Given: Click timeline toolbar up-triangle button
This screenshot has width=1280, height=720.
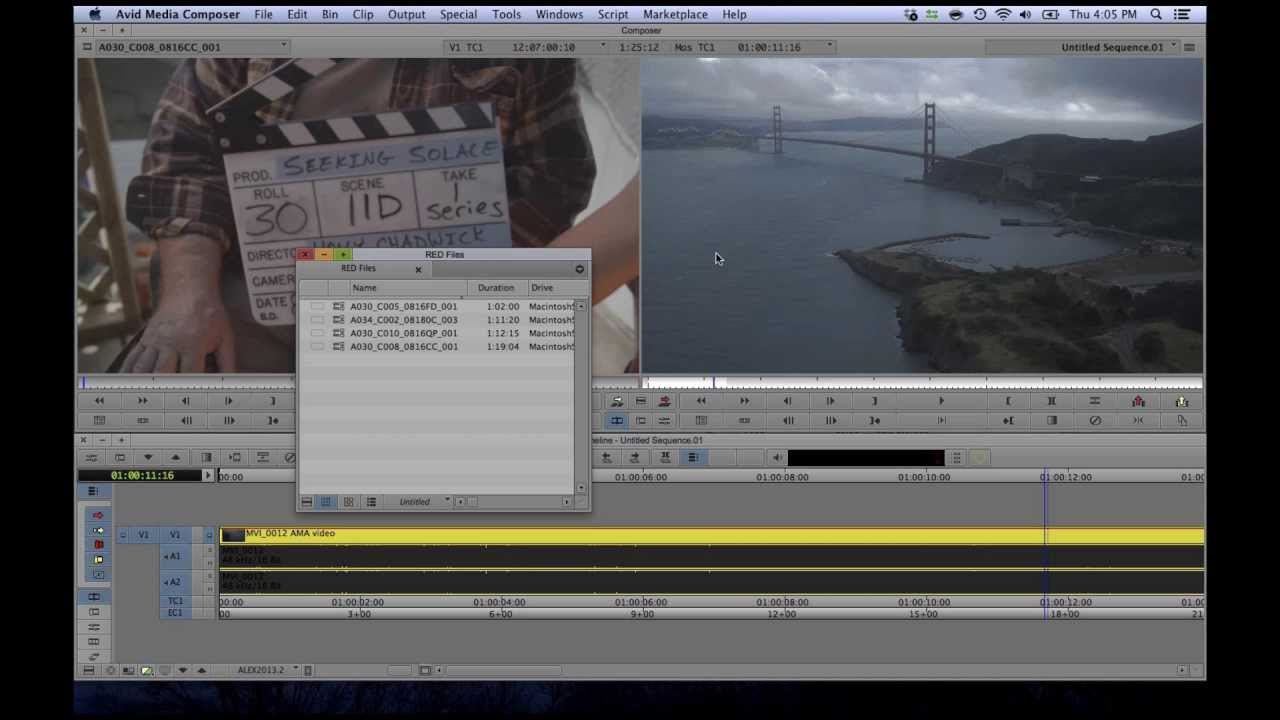Looking at the screenshot, I should pos(175,458).
